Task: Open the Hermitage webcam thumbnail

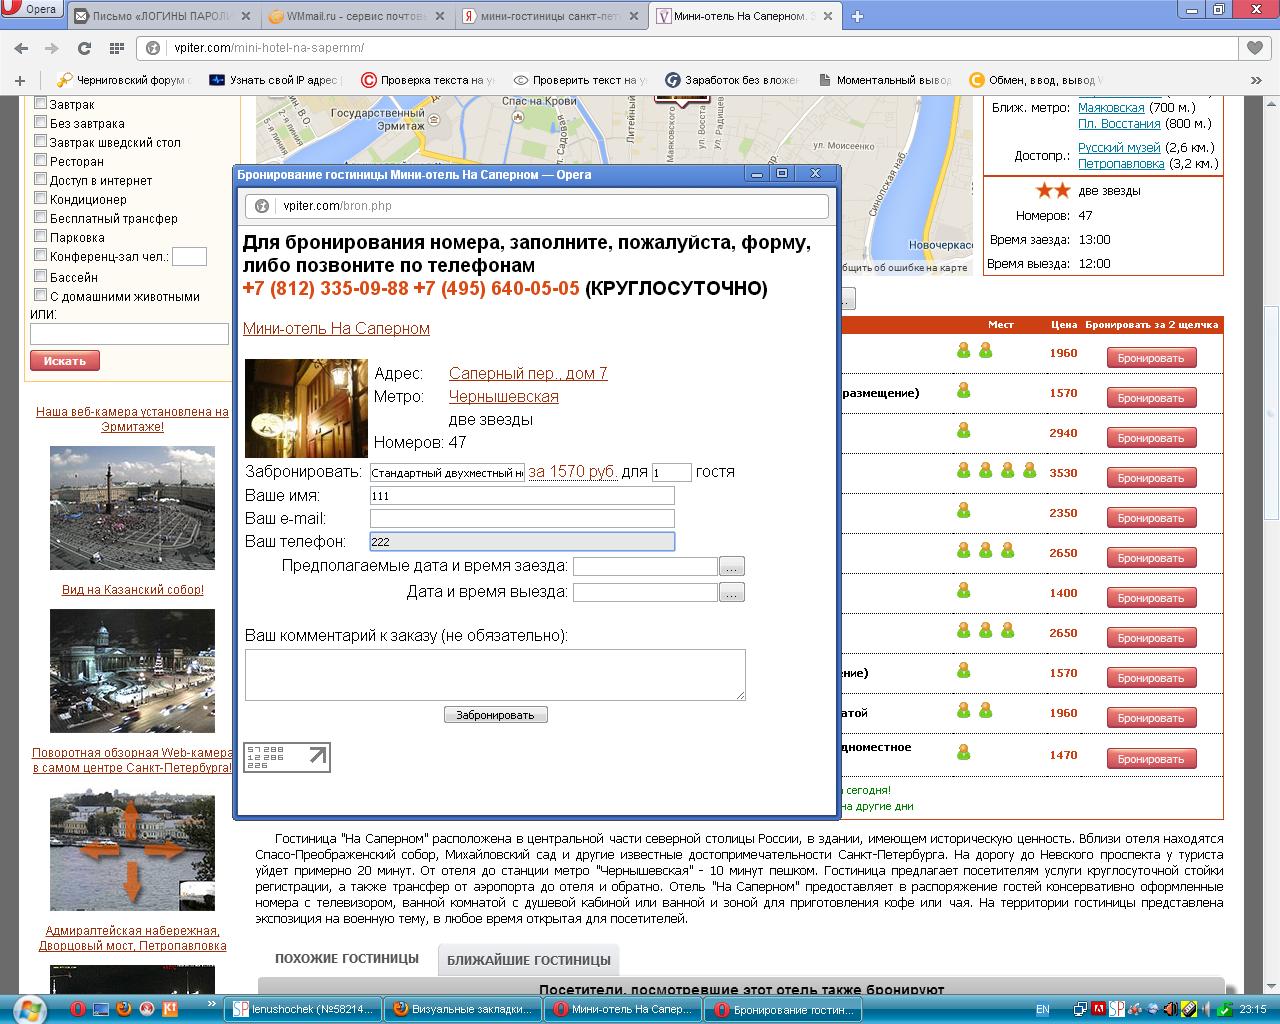Action: tap(132, 508)
